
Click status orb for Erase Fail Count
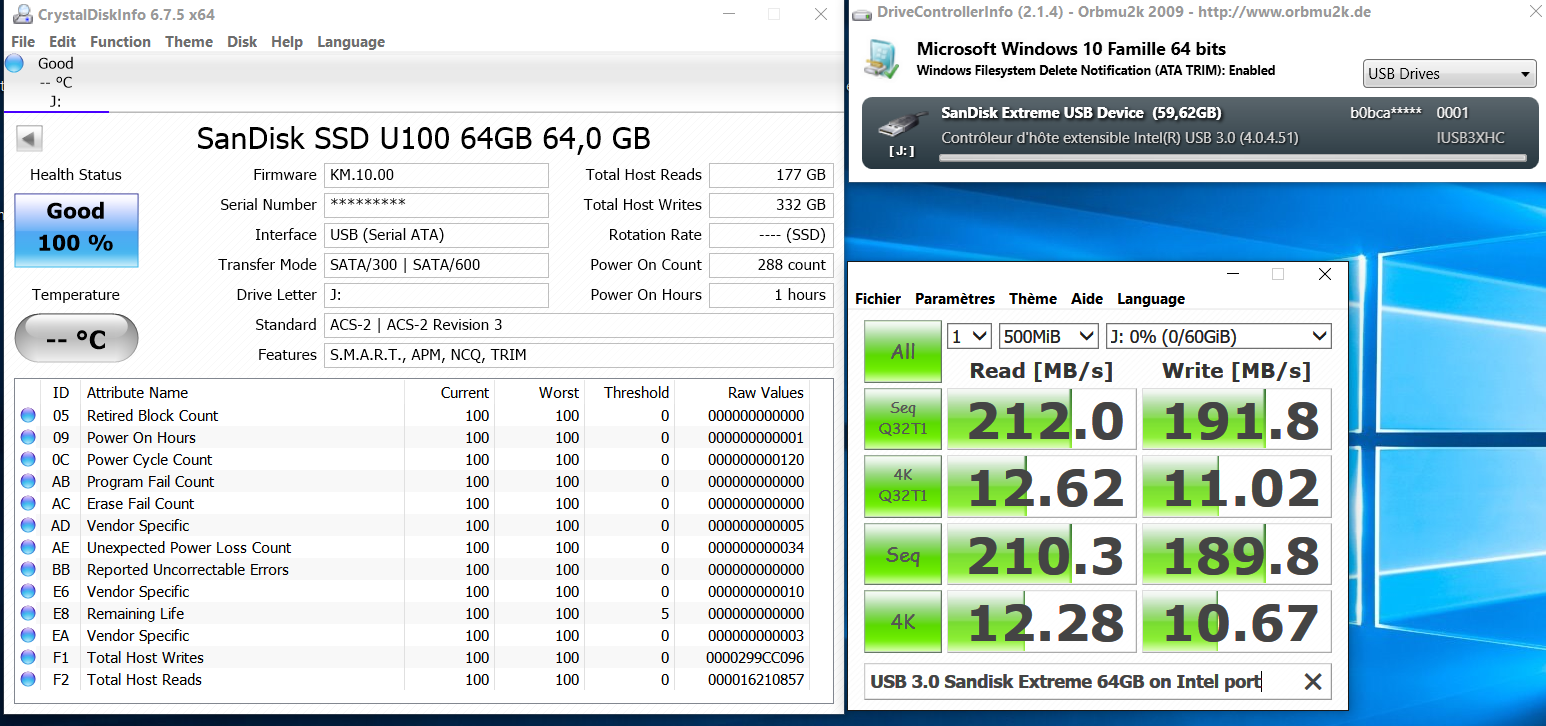(x=28, y=503)
